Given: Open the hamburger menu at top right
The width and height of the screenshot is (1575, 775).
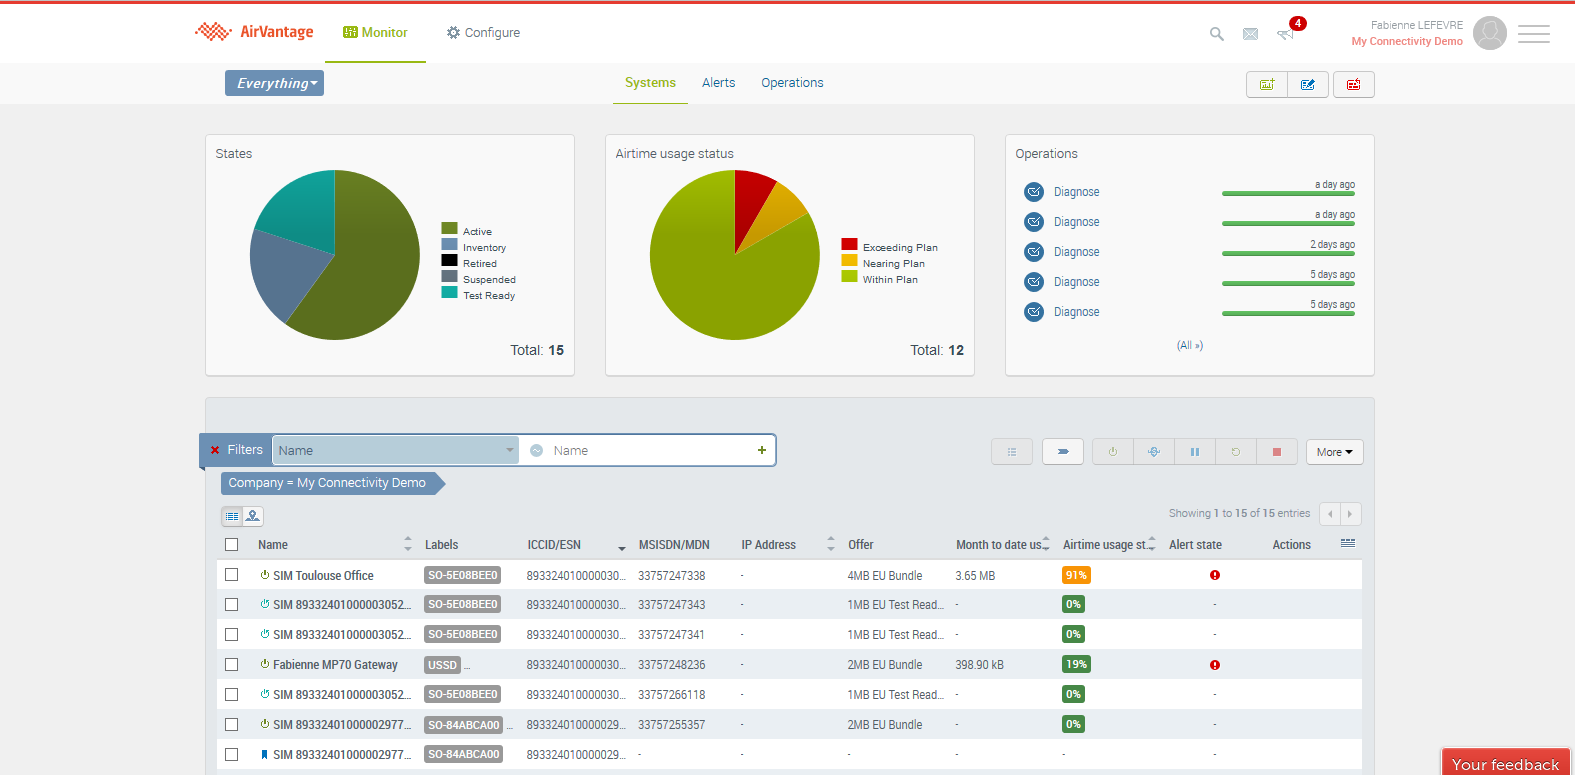Looking at the screenshot, I should click(x=1533, y=34).
